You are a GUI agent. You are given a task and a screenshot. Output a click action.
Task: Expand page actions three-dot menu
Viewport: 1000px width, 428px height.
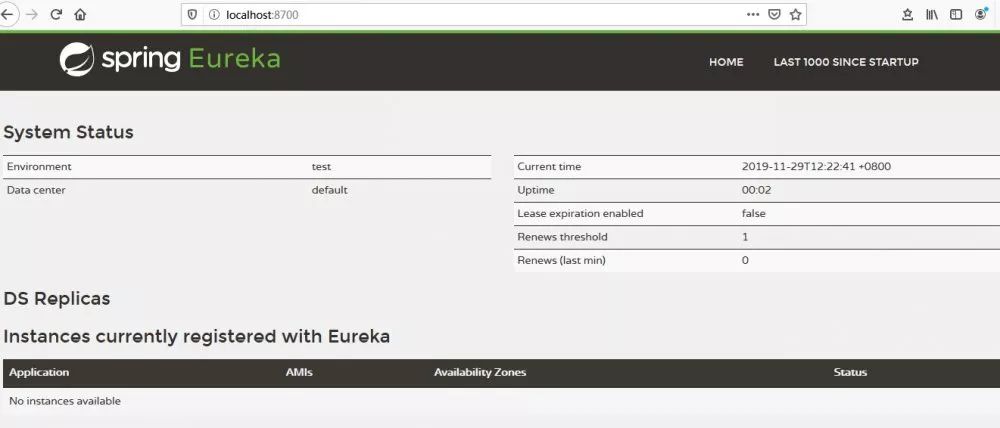(753, 15)
